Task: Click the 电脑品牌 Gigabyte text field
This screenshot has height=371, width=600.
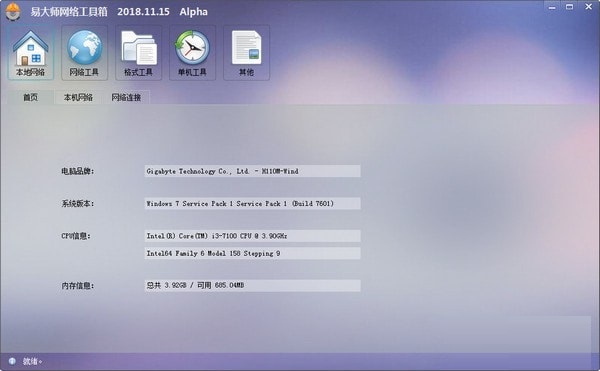Action: point(252,171)
